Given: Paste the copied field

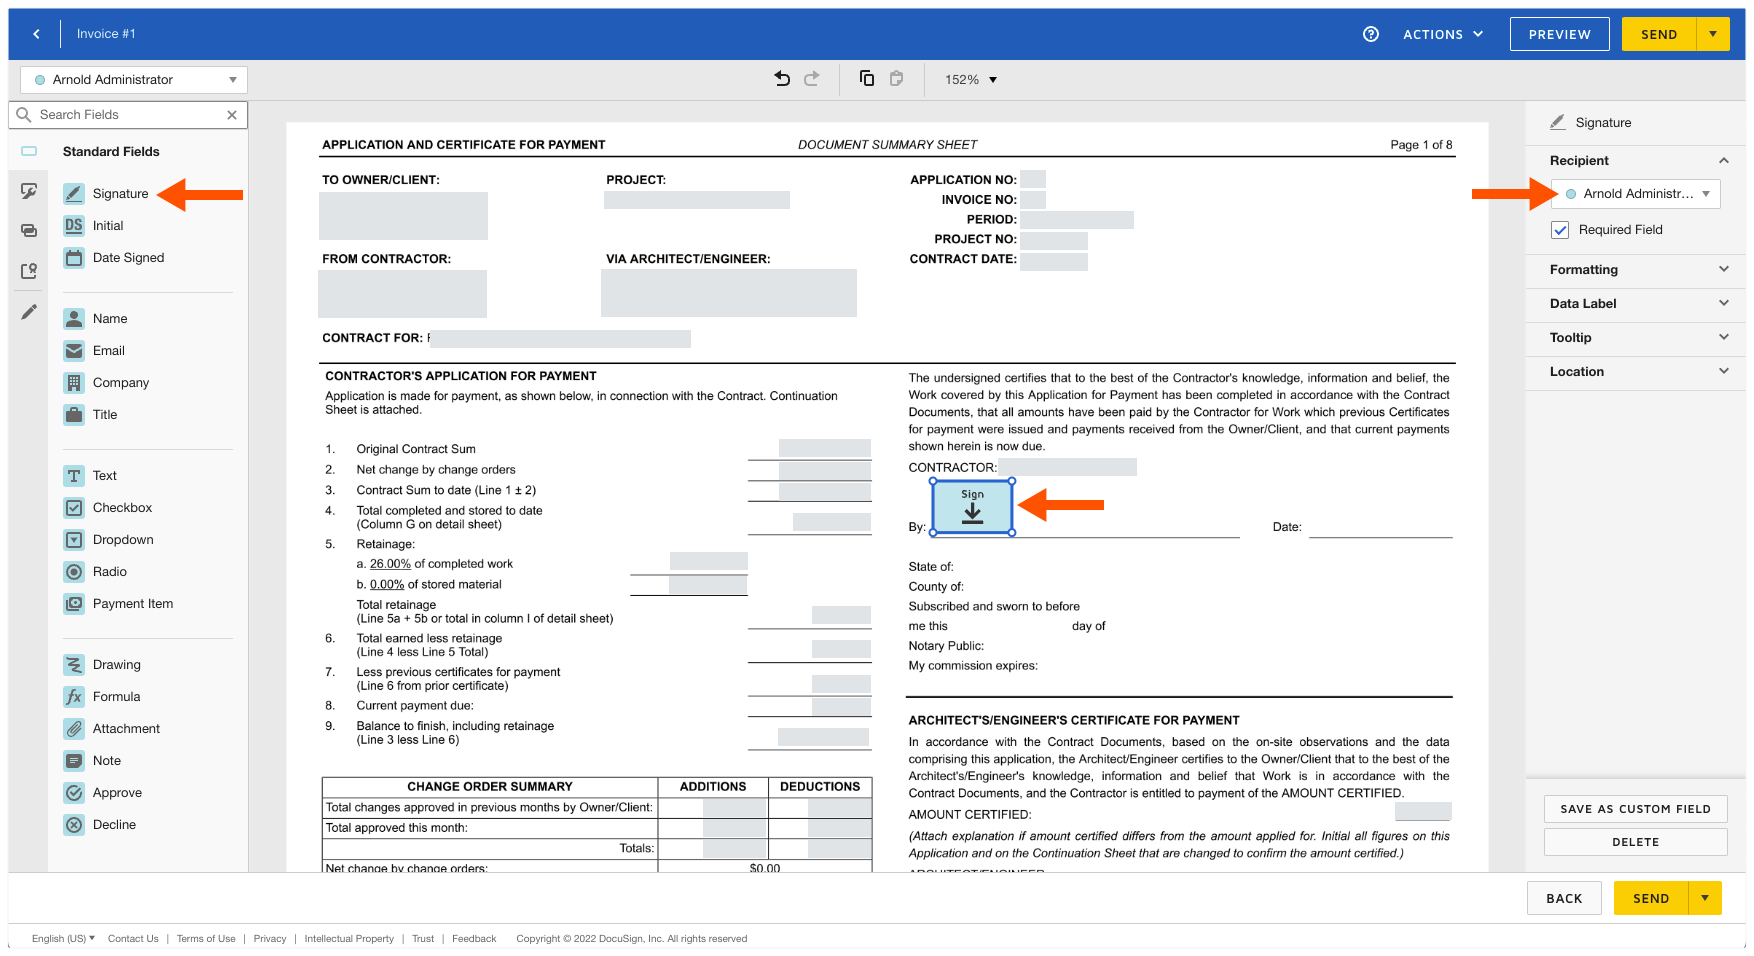Looking at the screenshot, I should coord(897,79).
